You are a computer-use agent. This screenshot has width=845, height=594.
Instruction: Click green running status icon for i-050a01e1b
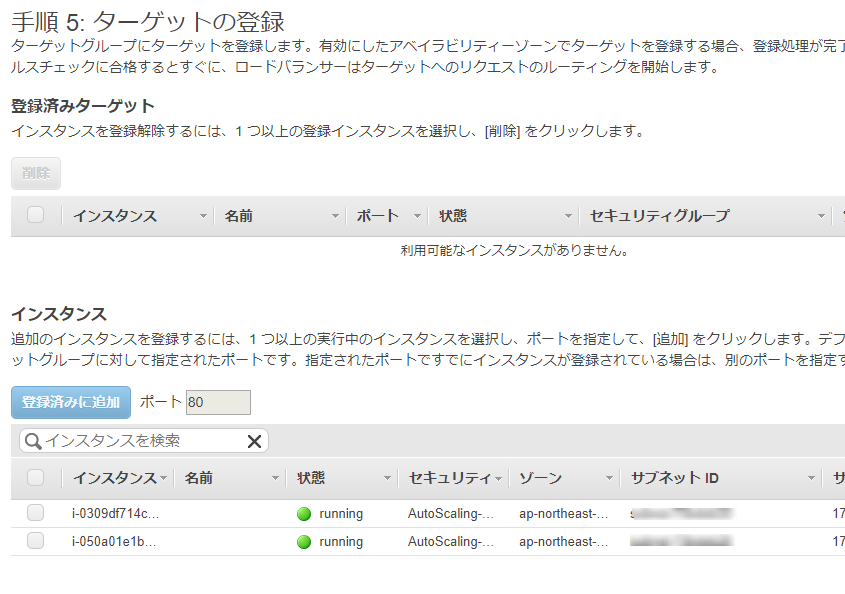[304, 542]
